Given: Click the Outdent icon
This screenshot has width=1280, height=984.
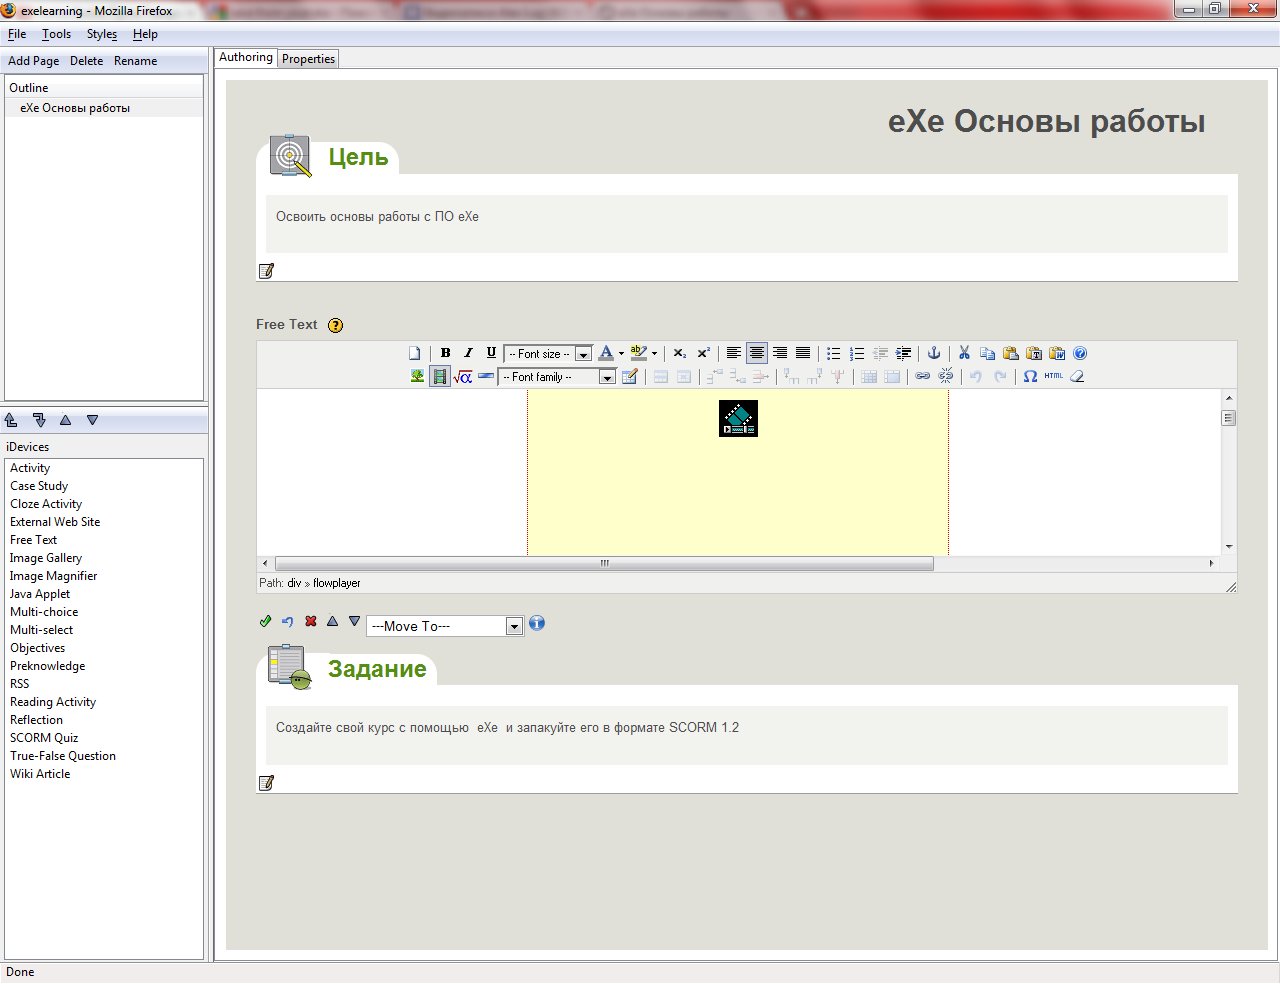Looking at the screenshot, I should point(880,353).
